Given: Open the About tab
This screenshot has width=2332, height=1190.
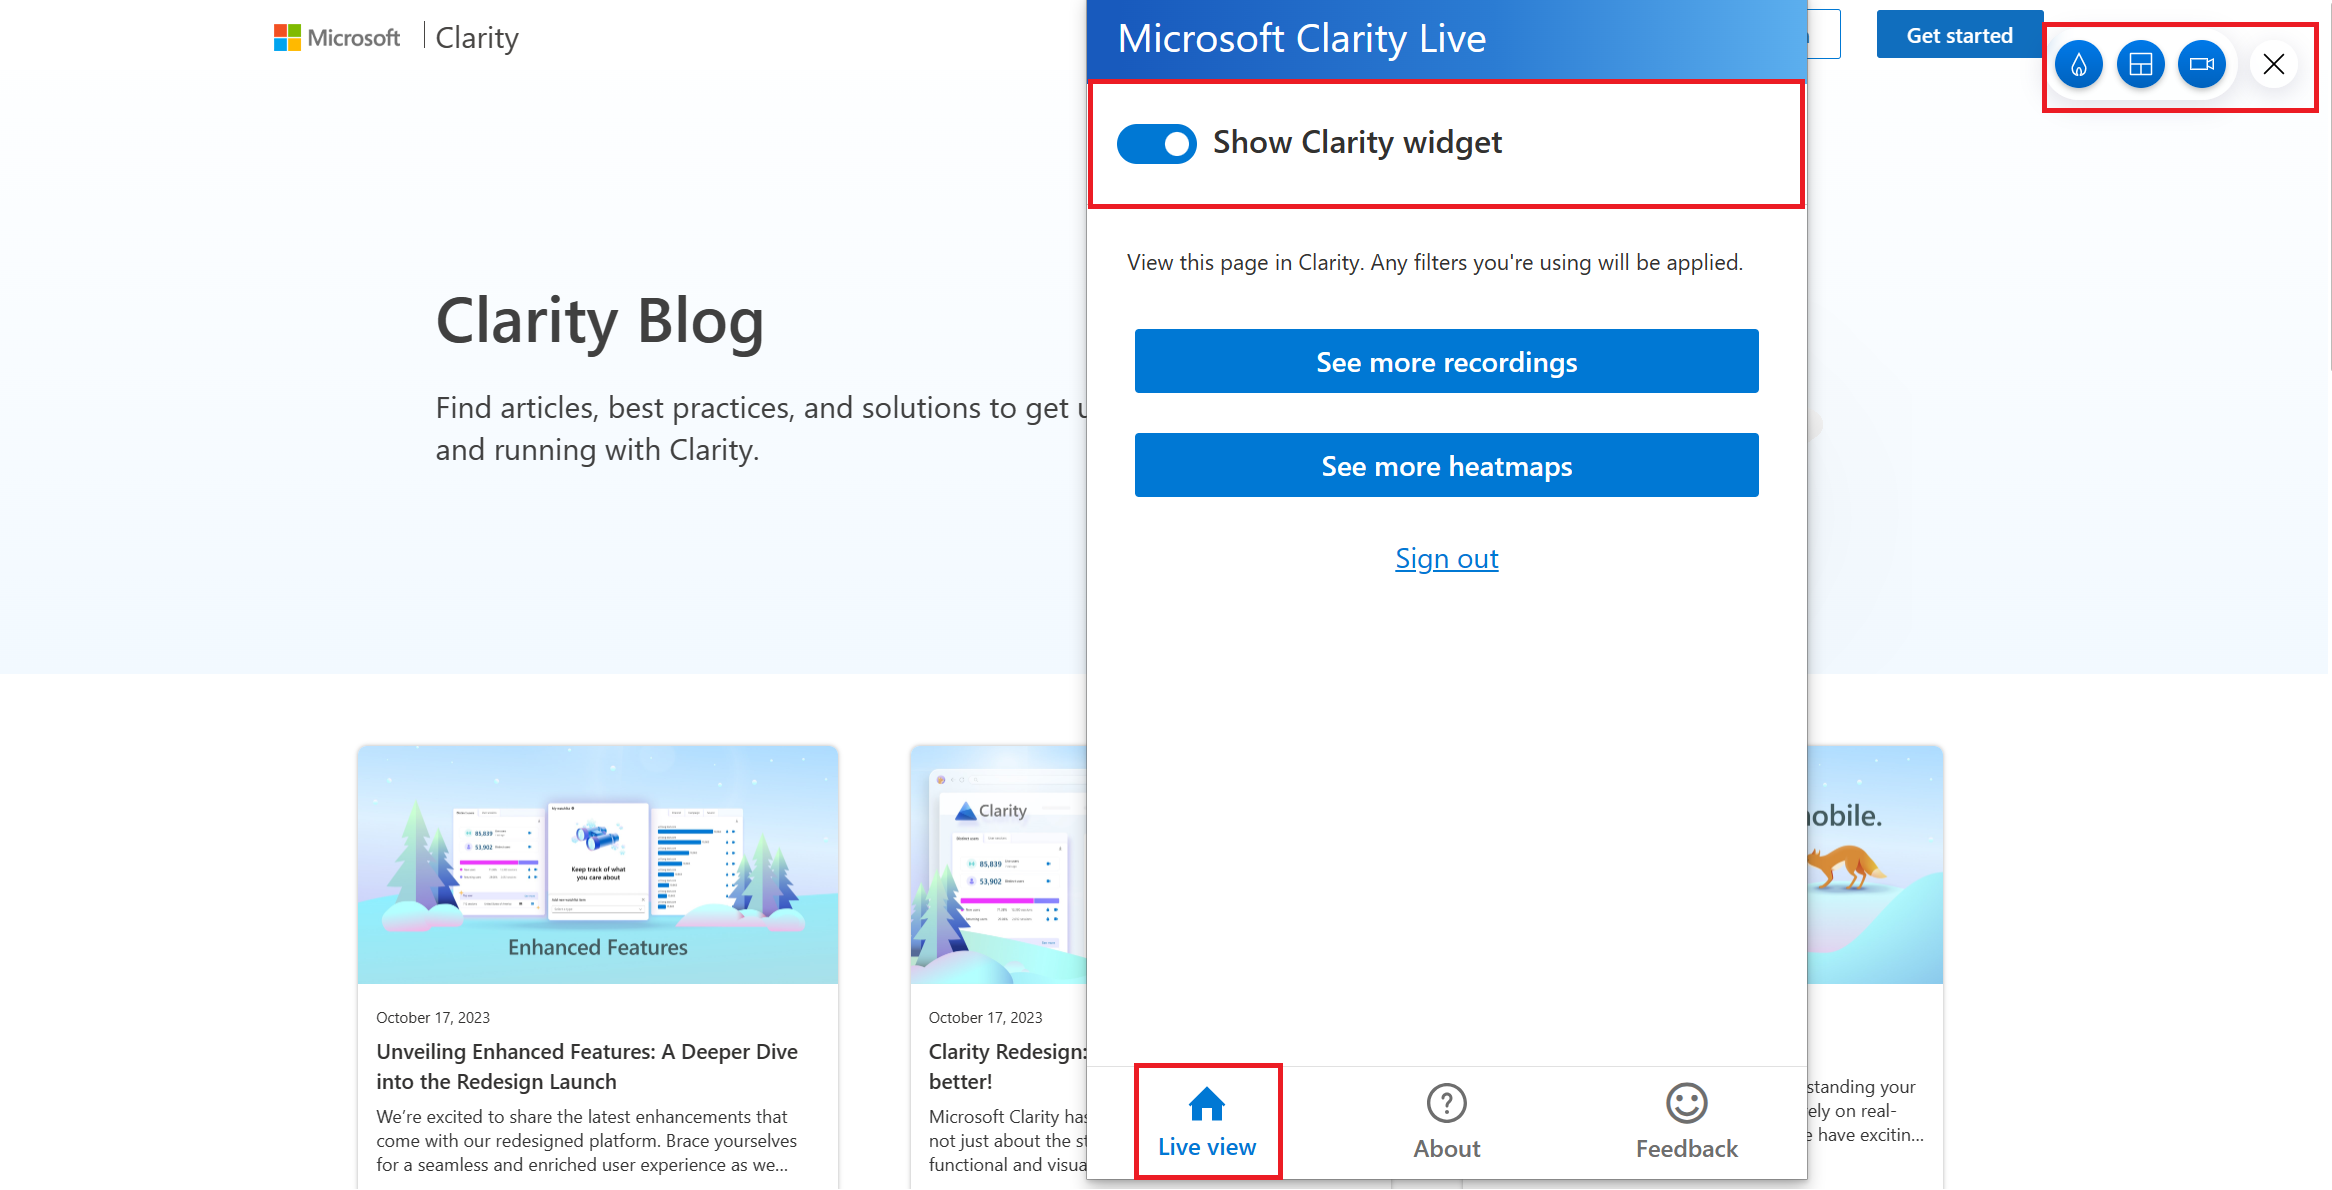Looking at the screenshot, I should pos(1446,1122).
